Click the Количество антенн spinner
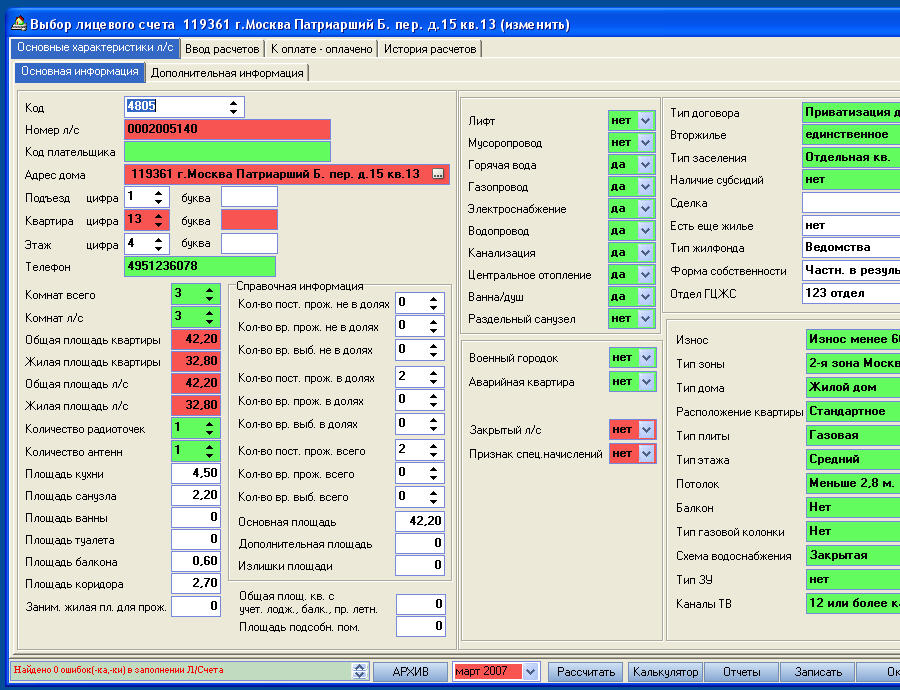This screenshot has height=690, width=900. point(210,451)
